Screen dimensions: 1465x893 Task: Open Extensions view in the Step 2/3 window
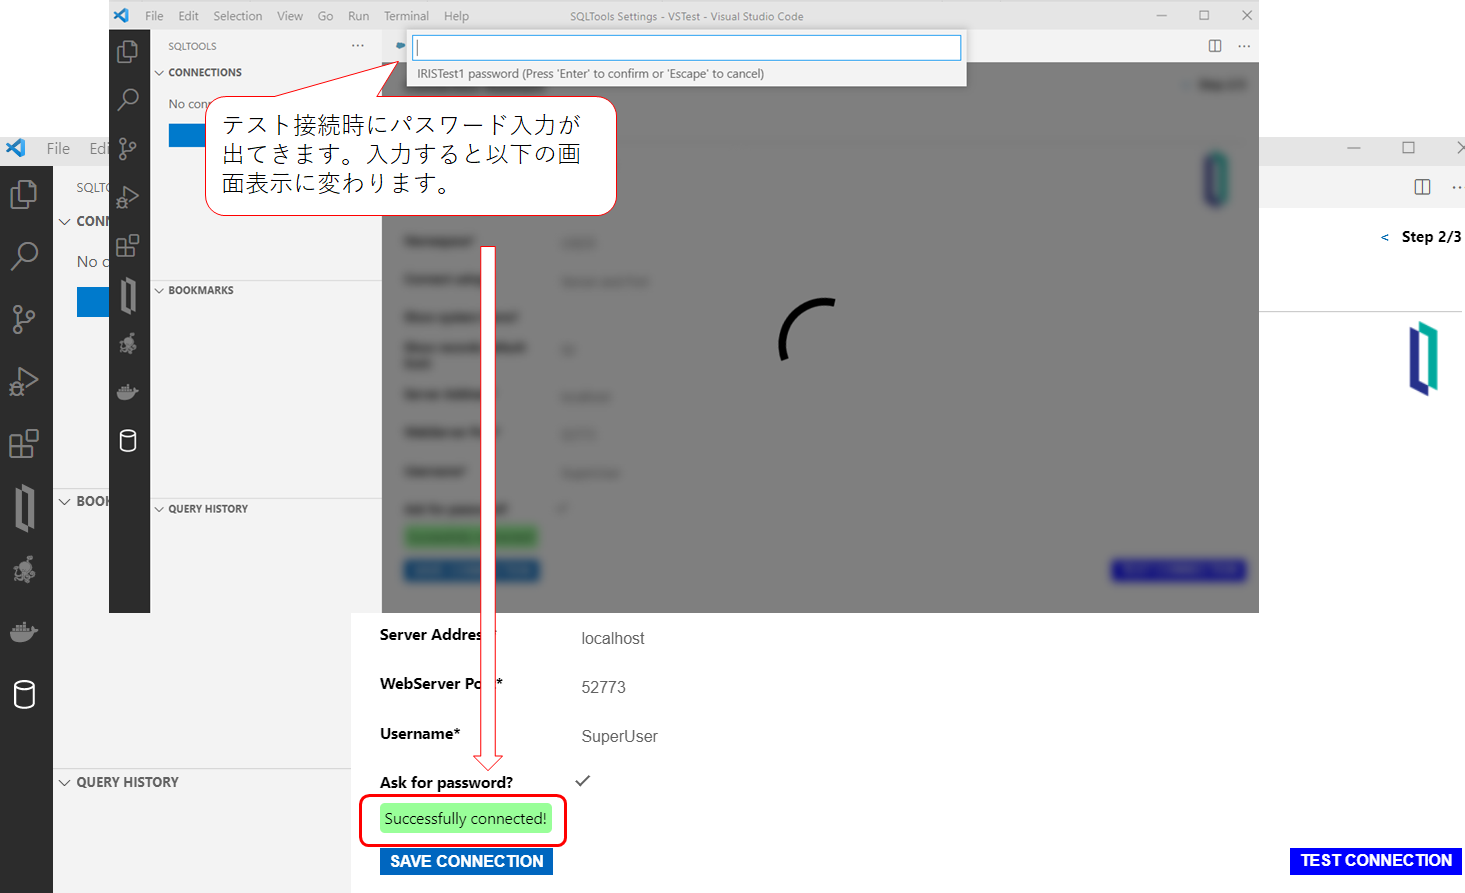click(x=24, y=443)
